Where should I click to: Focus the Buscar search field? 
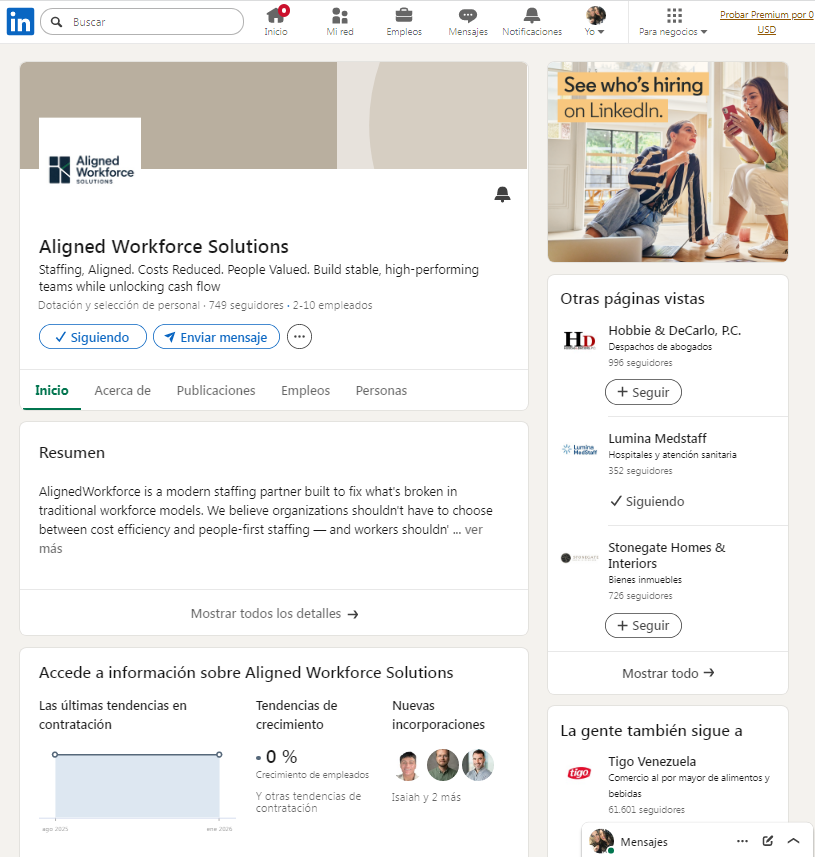click(142, 22)
